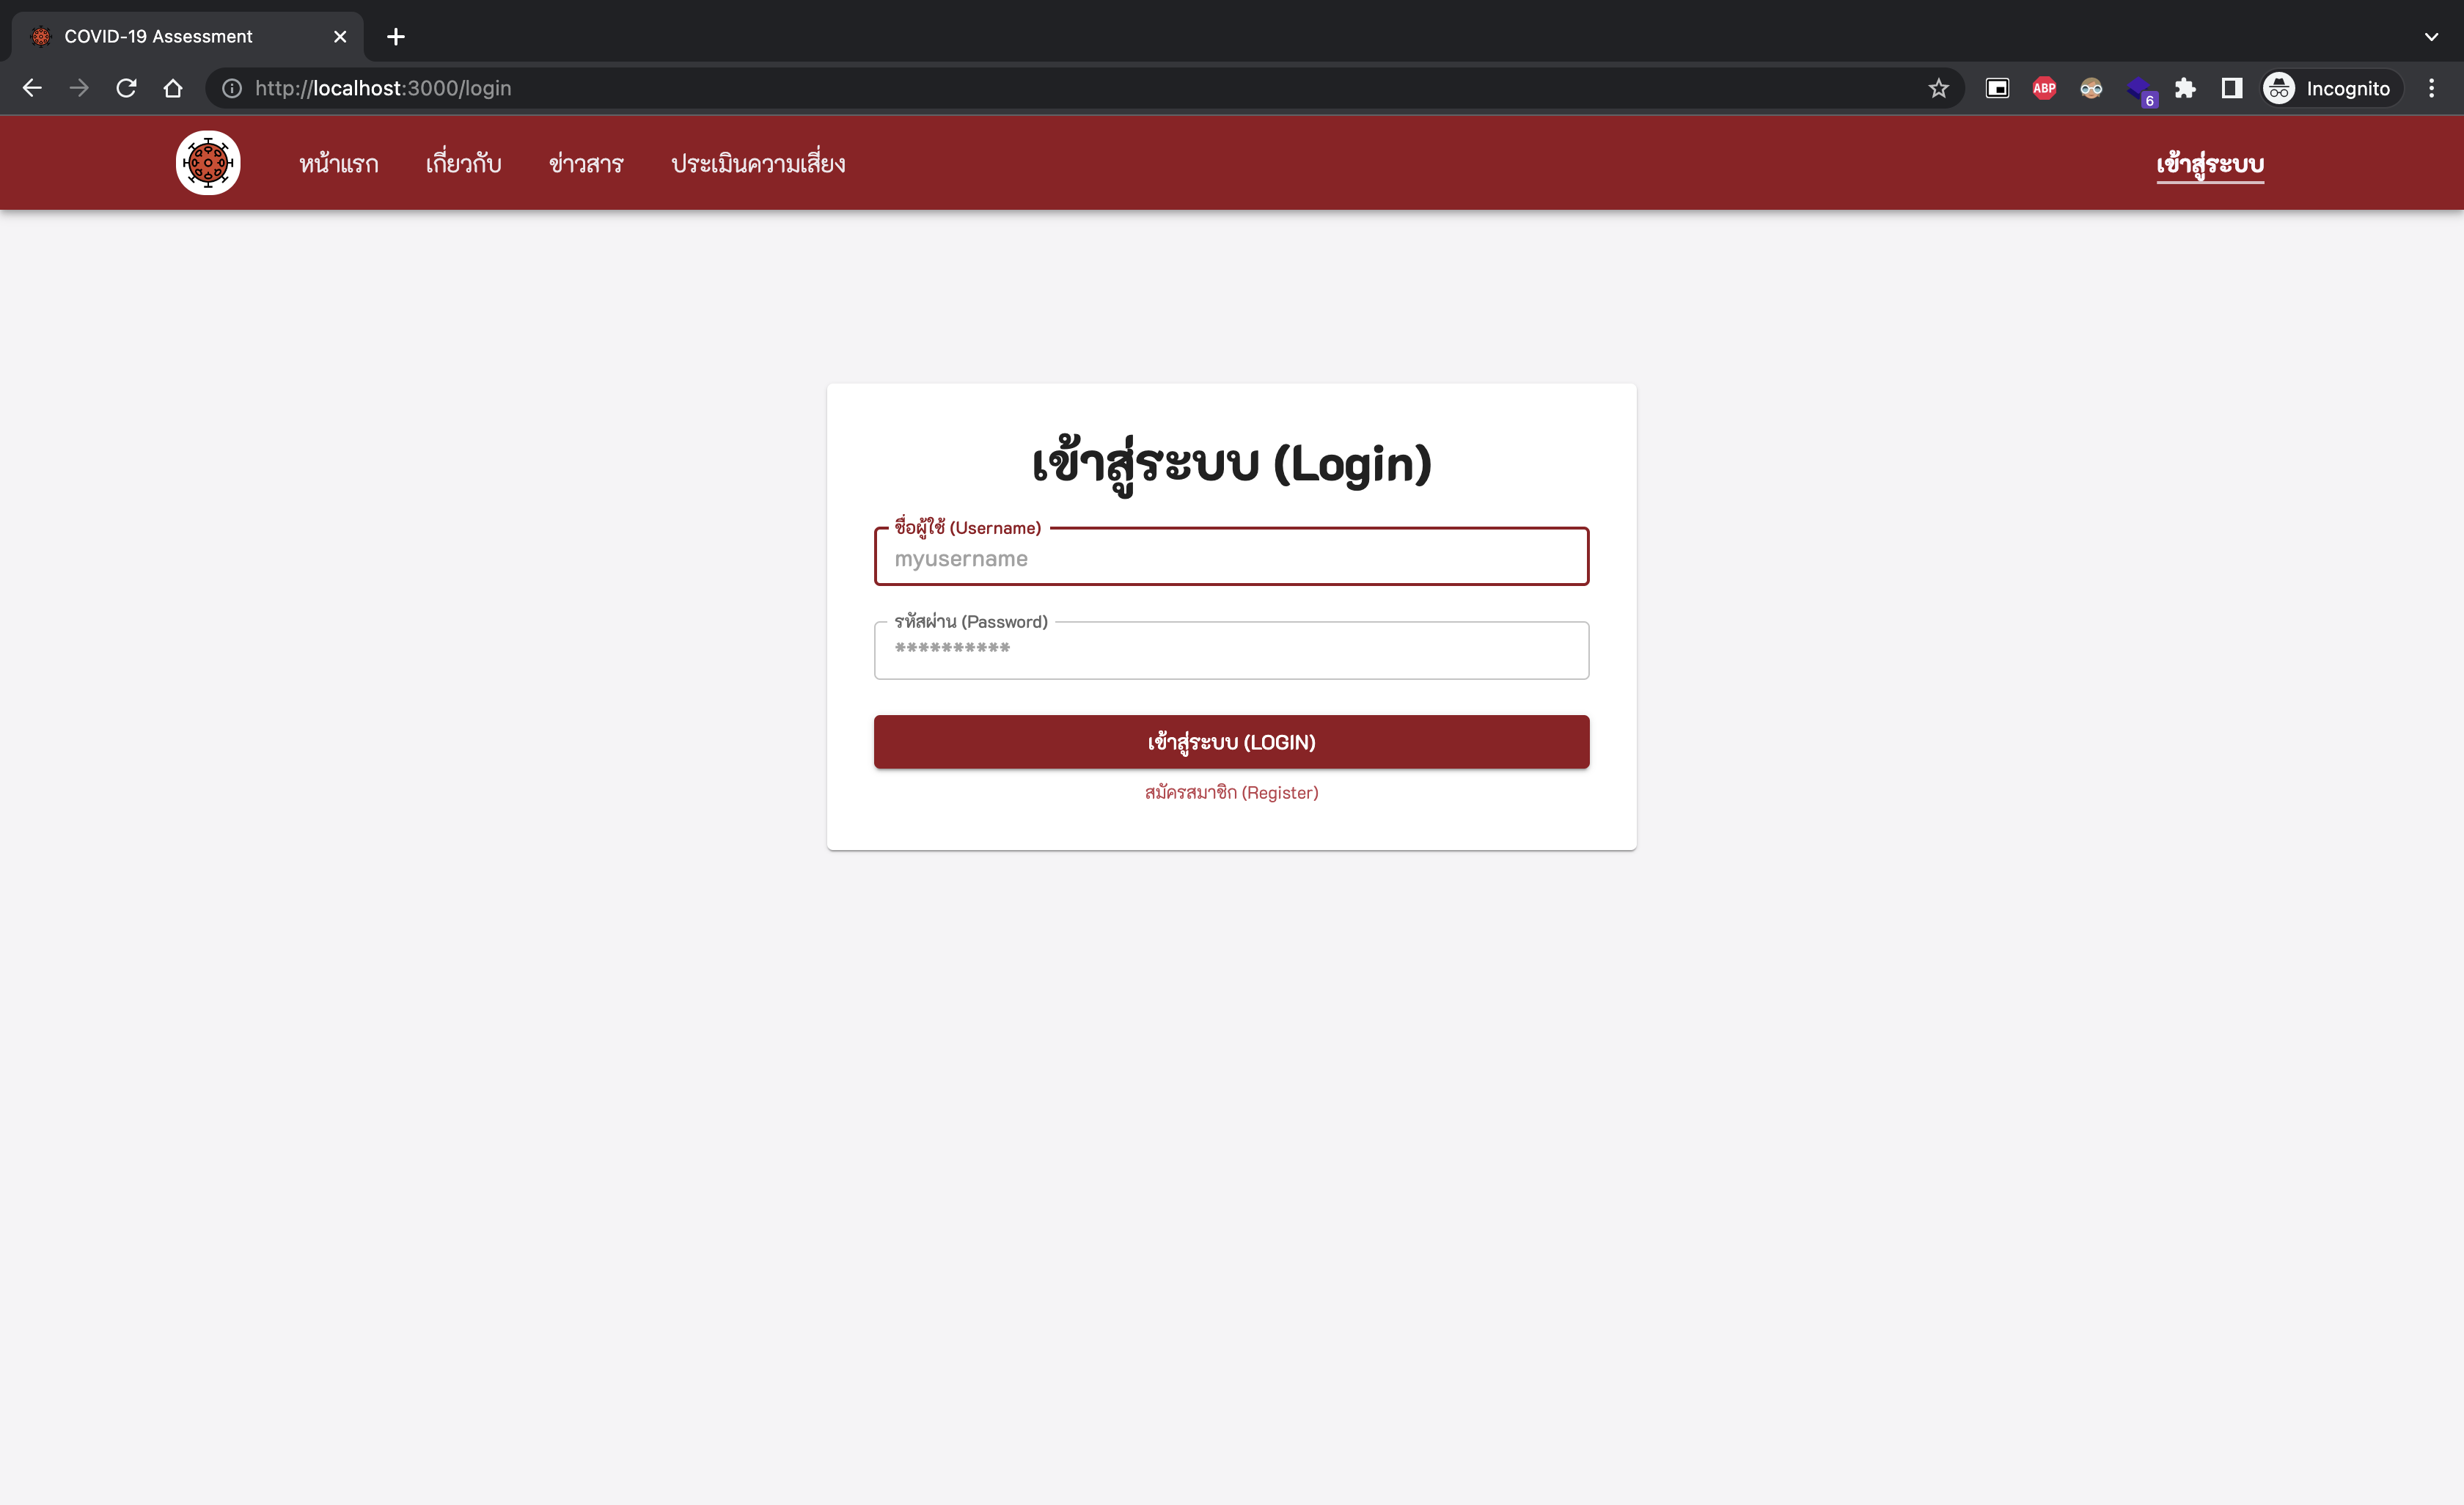Open the picture-in-picture extension icon
Image resolution: width=2464 pixels, height=1505 pixels.
pos(1997,88)
